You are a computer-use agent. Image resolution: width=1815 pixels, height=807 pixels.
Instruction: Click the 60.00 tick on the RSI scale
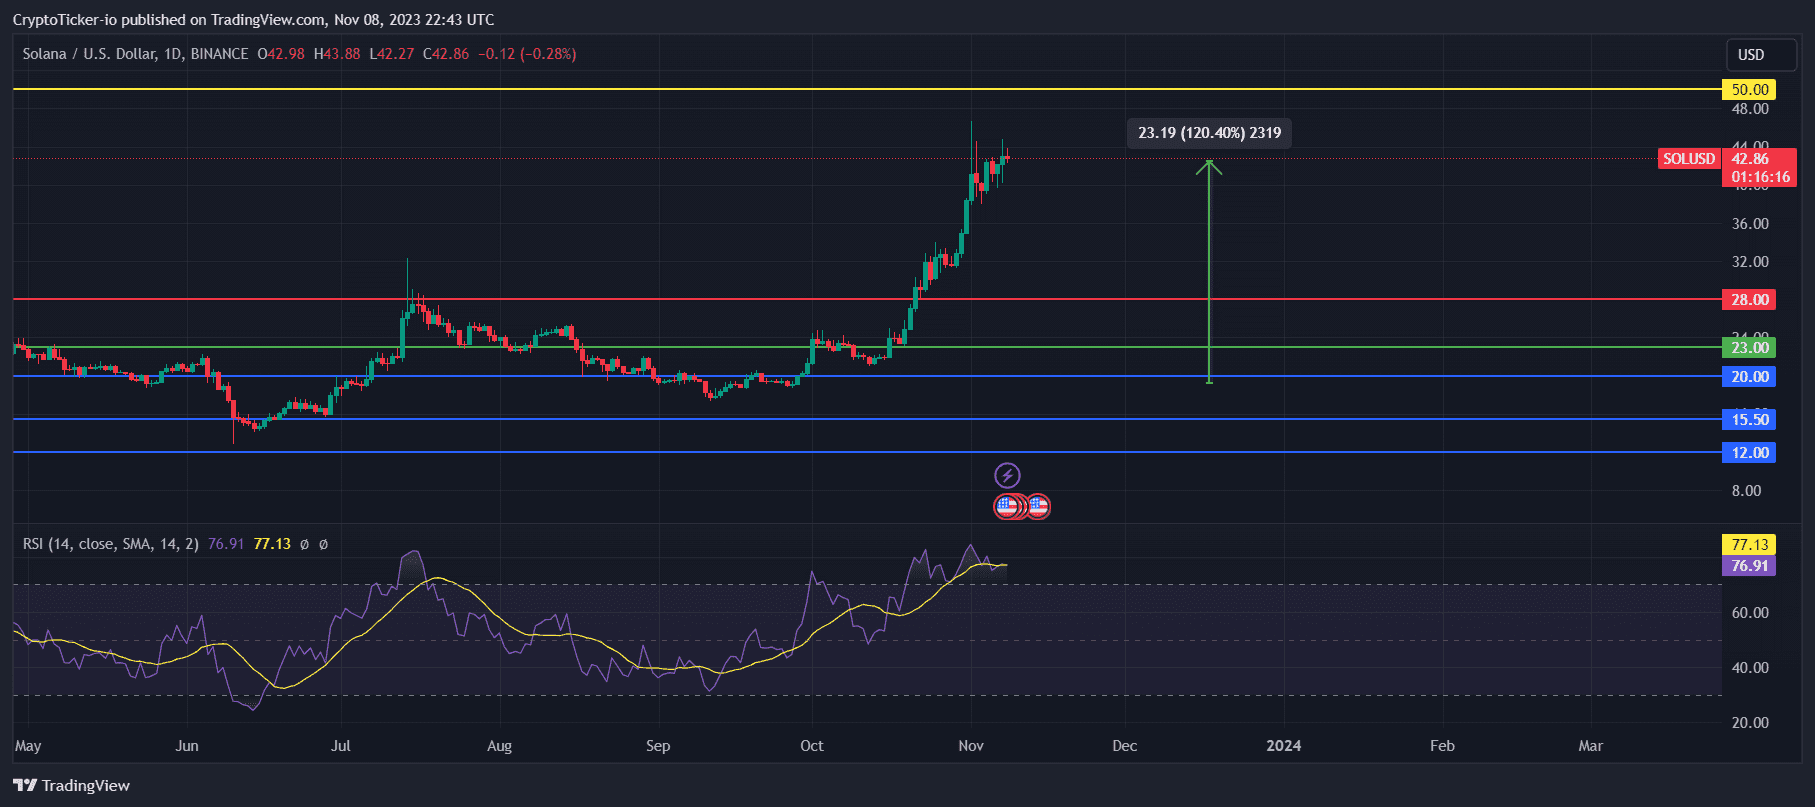tap(1750, 613)
